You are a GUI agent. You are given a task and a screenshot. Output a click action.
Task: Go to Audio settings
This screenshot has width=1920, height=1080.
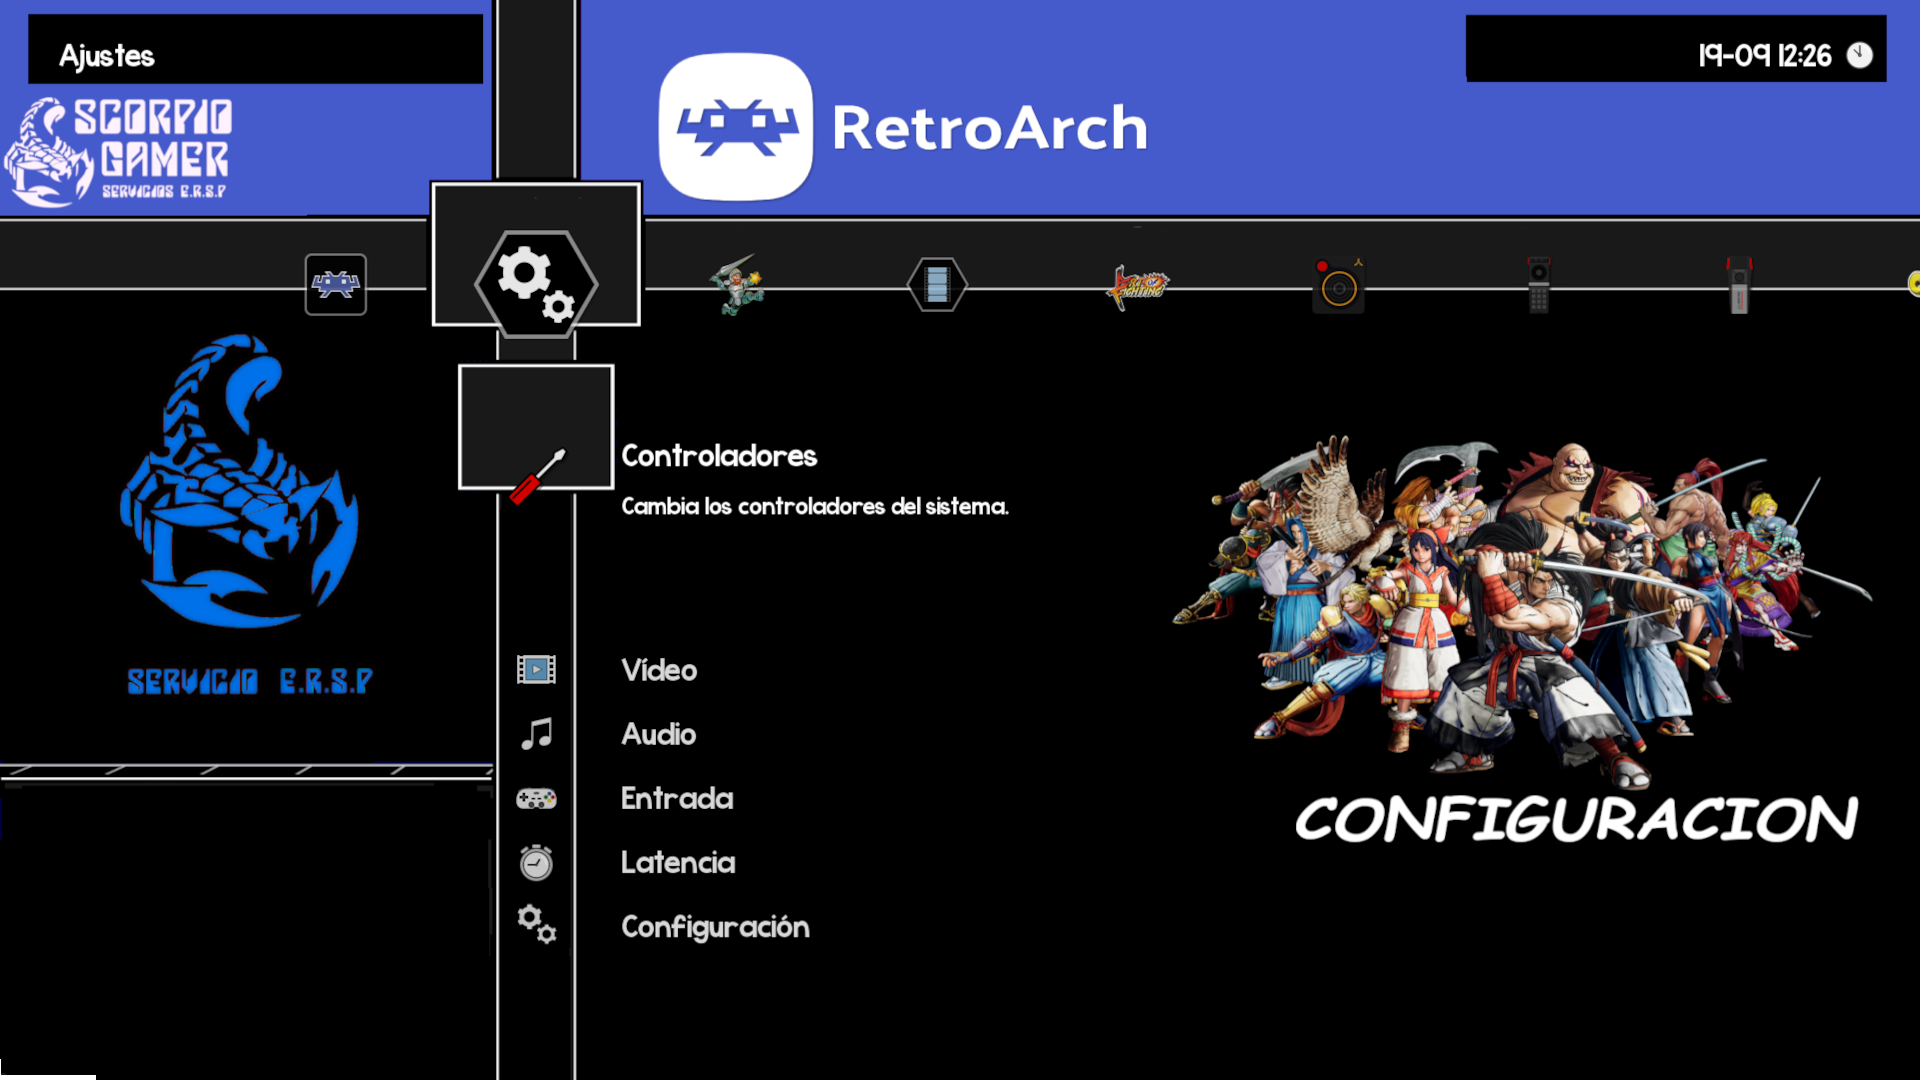[658, 734]
